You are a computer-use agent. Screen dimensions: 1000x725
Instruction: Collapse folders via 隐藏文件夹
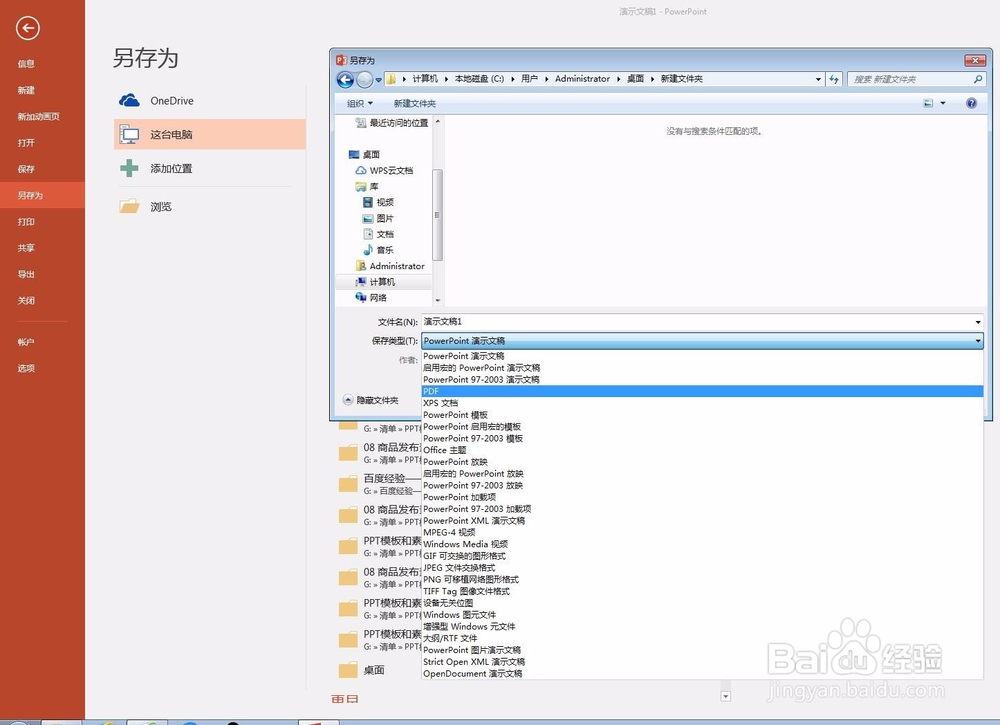371,400
